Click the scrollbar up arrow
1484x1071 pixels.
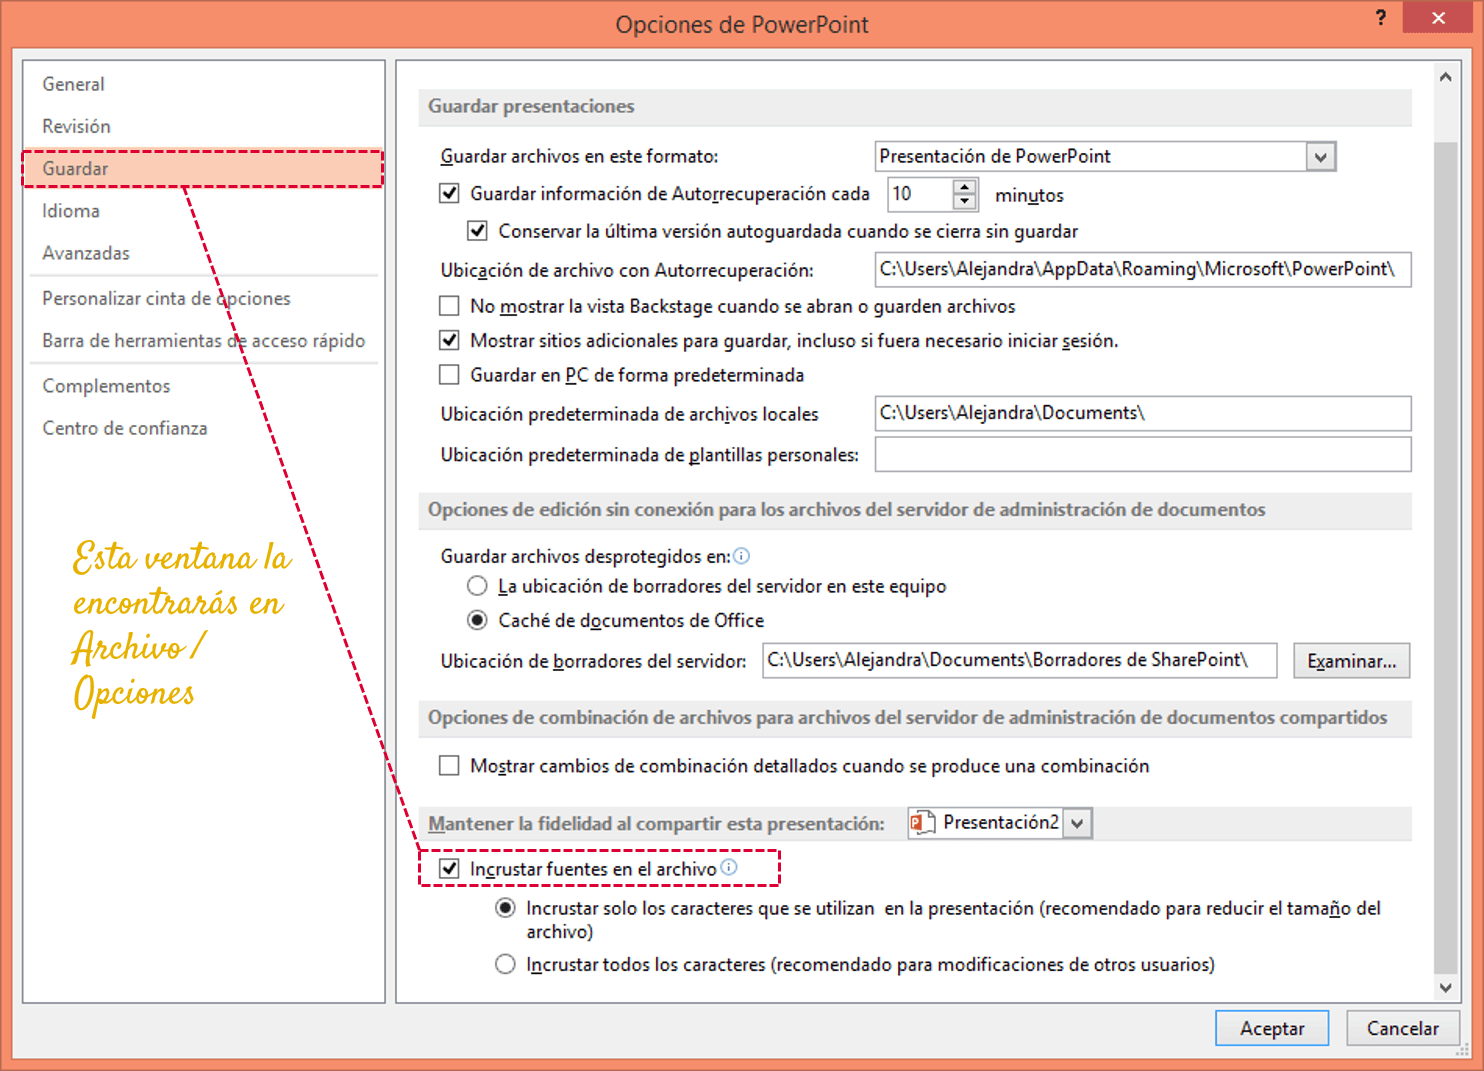pos(1445,75)
